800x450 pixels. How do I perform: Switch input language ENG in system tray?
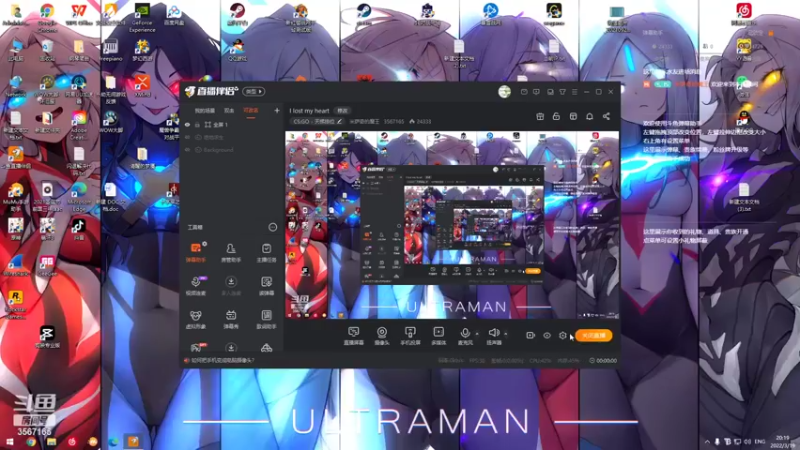pos(760,441)
